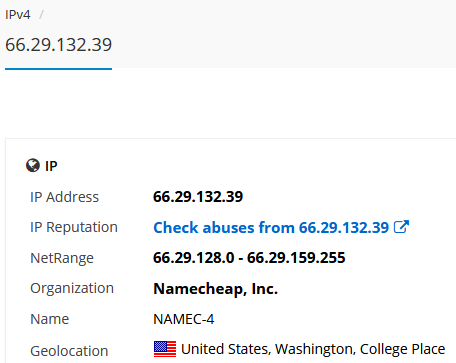
Task: Click the NetRange field label
Action: tap(62, 258)
